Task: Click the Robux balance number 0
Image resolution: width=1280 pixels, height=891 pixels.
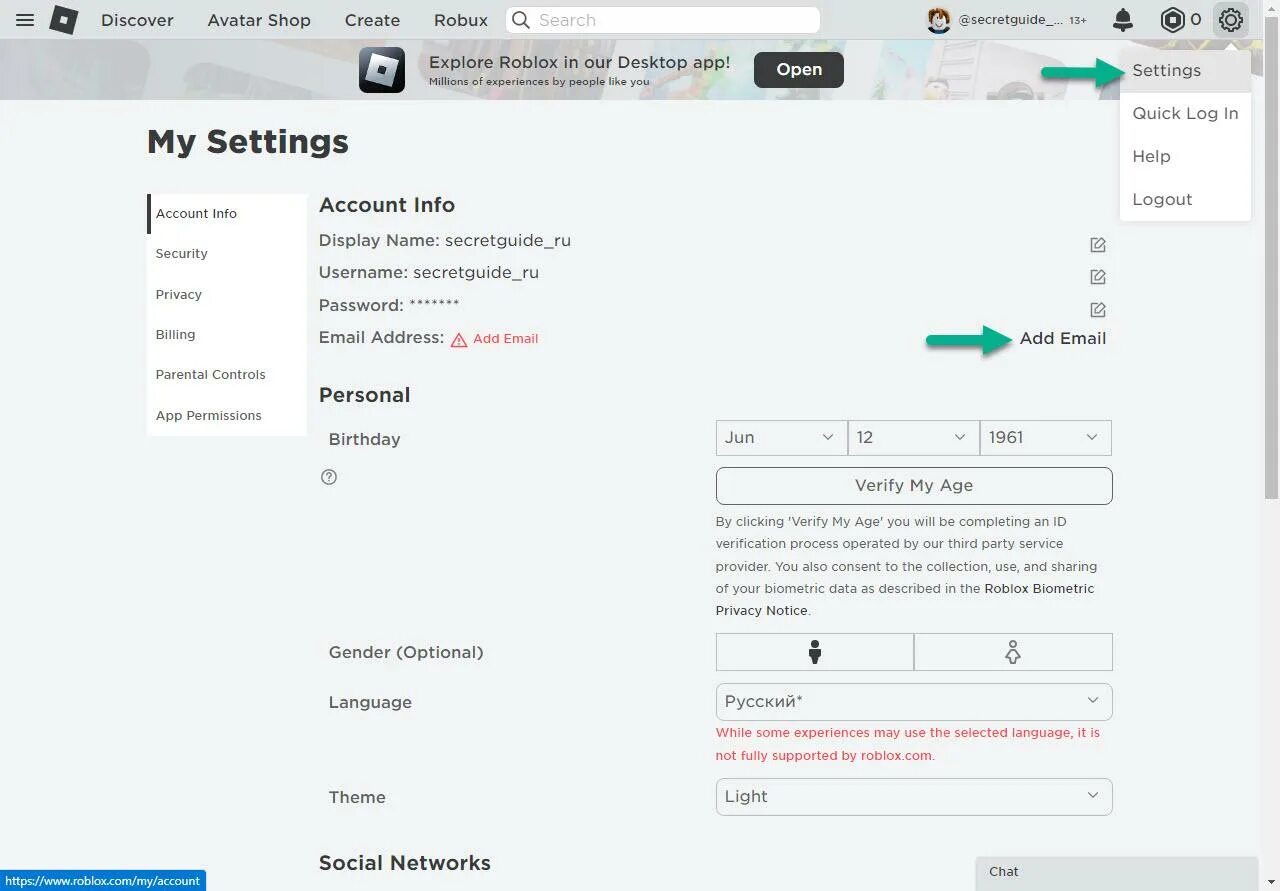Action: (1195, 20)
